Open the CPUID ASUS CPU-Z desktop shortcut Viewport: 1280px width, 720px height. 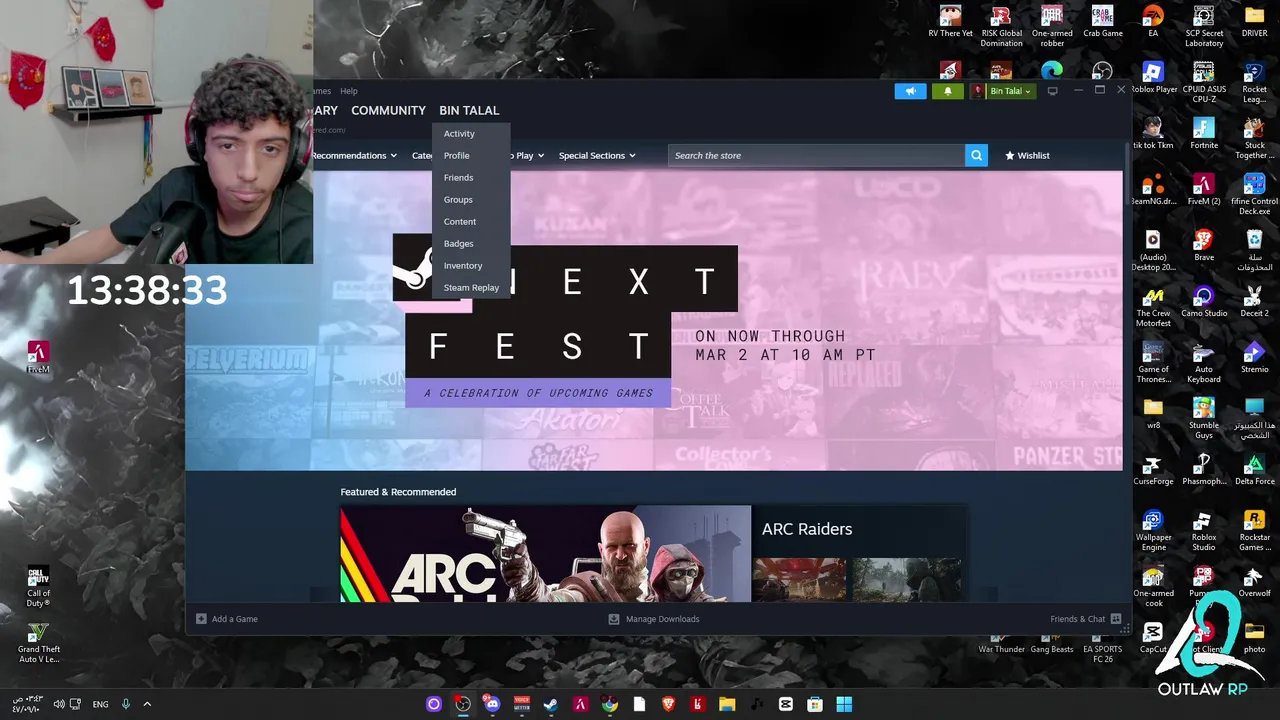point(1204,82)
